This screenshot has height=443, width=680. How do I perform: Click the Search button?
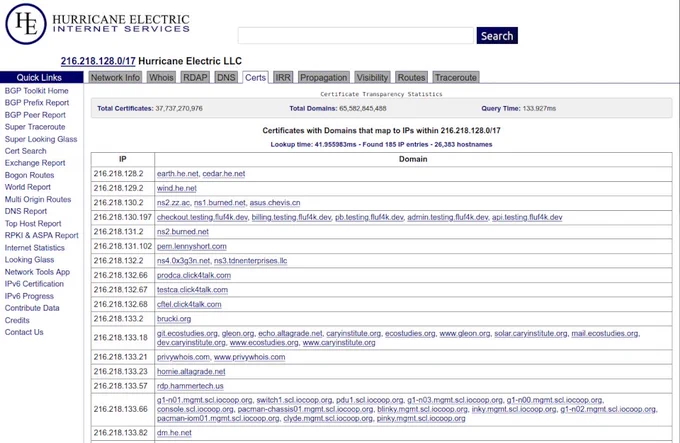(x=497, y=36)
